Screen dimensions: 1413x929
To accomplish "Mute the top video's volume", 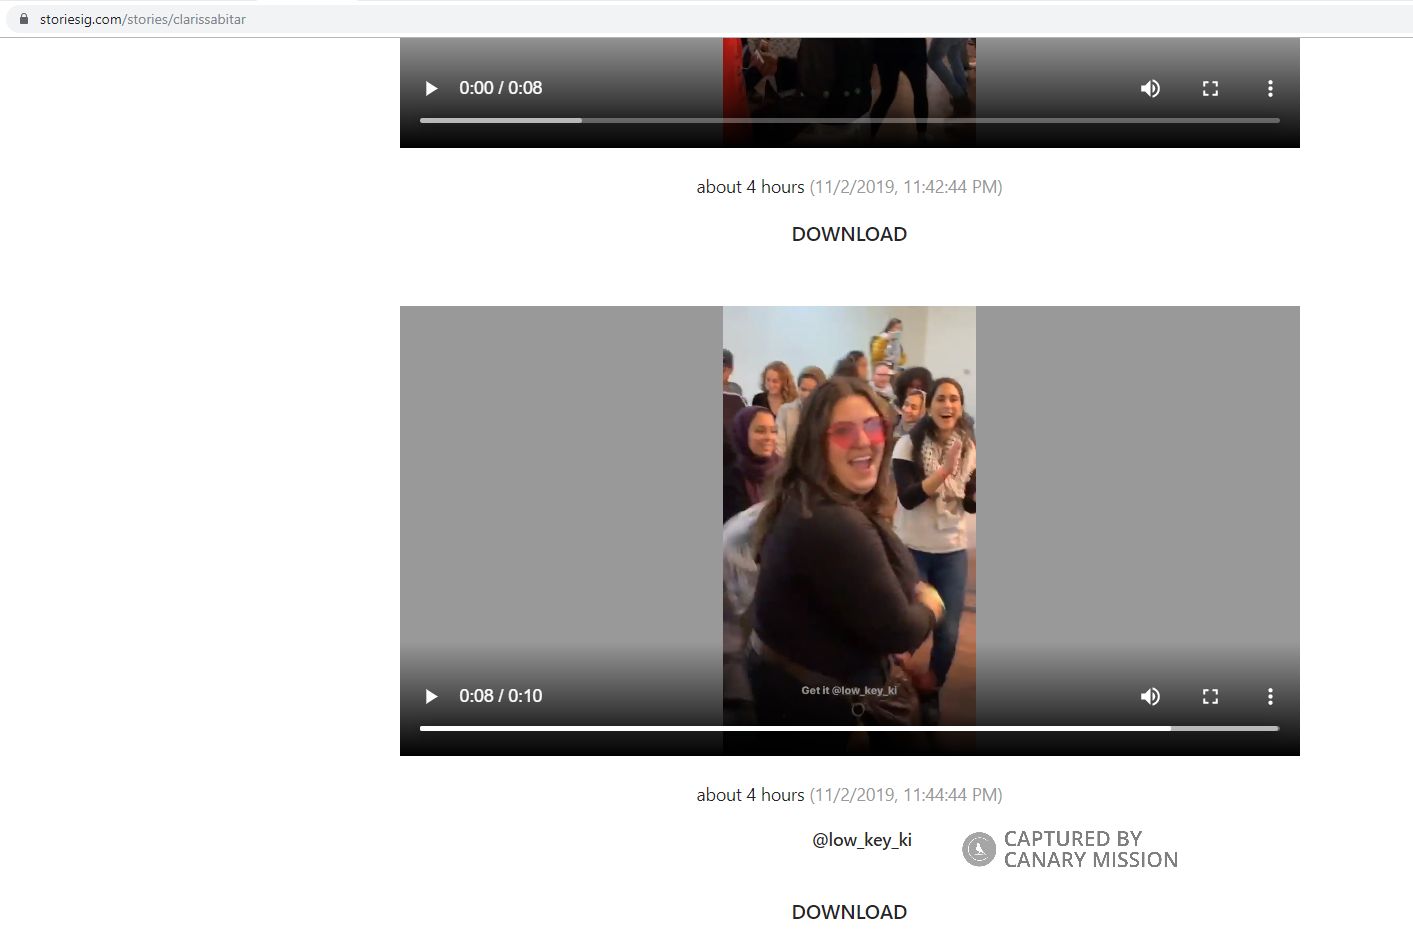I will point(1150,88).
